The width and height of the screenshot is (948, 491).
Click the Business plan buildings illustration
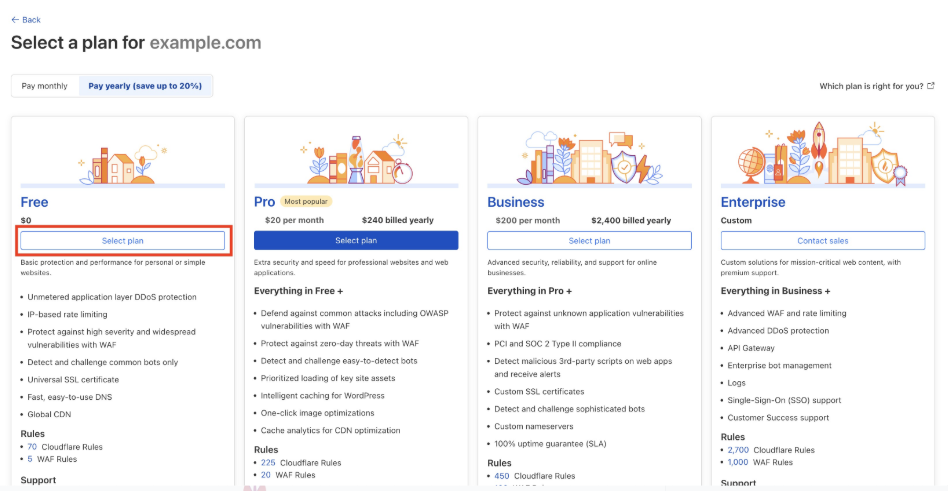[589, 158]
